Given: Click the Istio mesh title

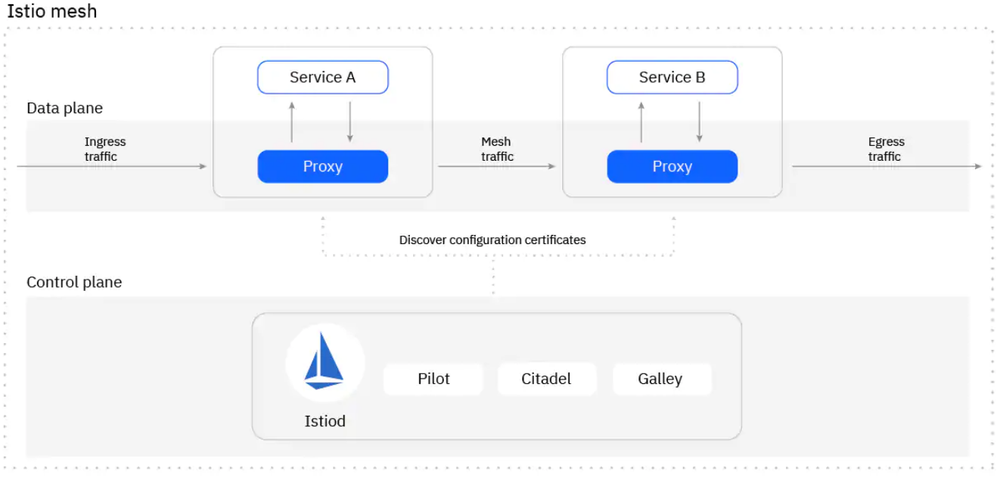Looking at the screenshot, I should tap(52, 11).
